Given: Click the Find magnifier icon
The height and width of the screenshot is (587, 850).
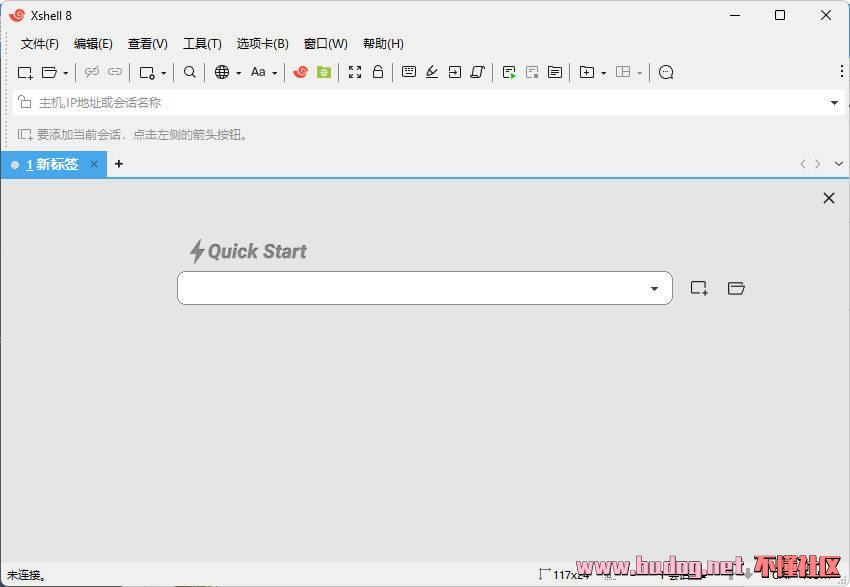Looking at the screenshot, I should coord(189,72).
